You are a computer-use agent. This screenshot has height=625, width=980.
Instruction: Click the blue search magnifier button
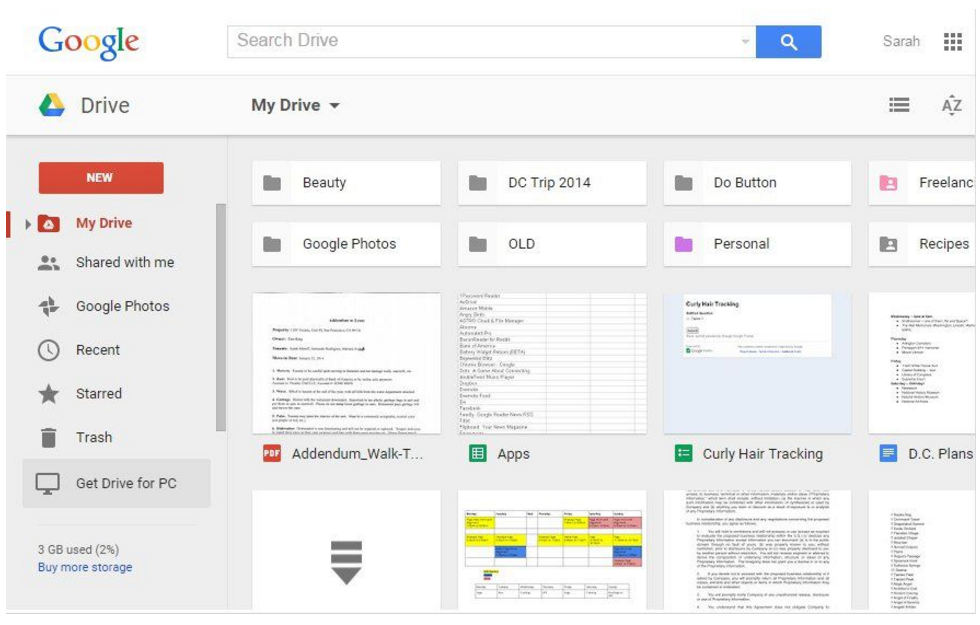(x=788, y=42)
